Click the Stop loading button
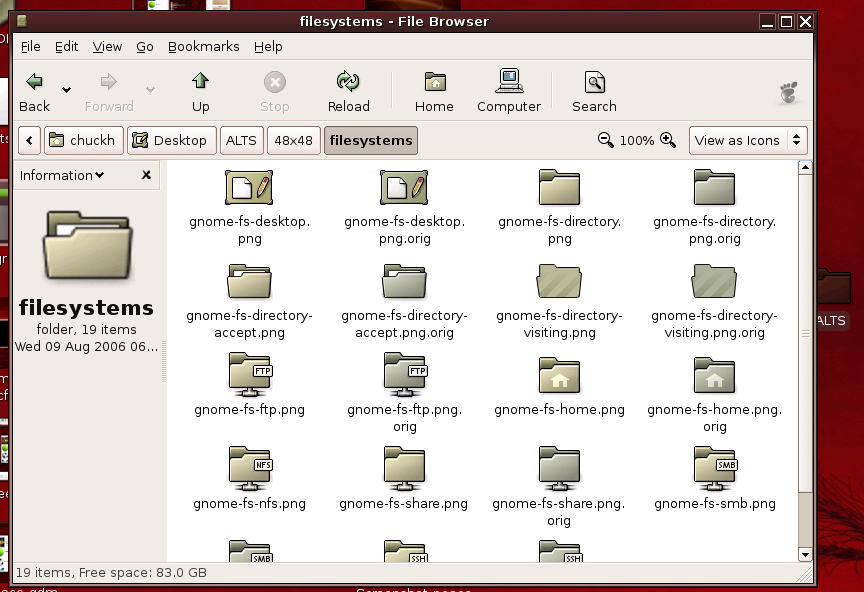 tap(274, 92)
